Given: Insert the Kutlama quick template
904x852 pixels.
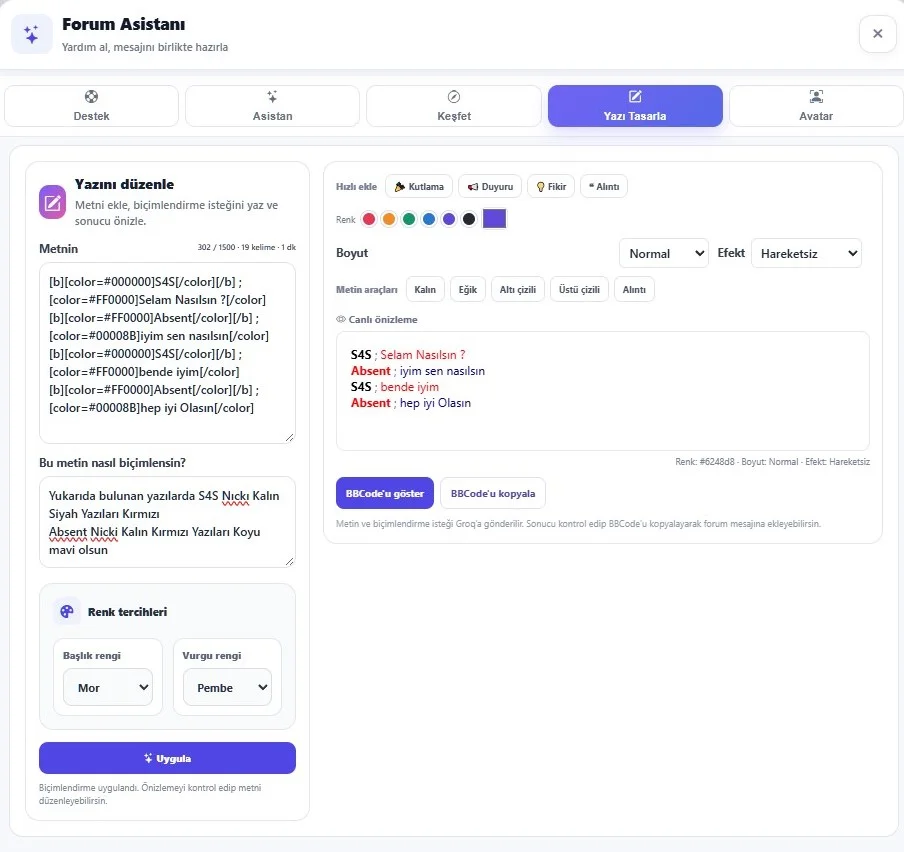Looking at the screenshot, I should [x=419, y=186].
